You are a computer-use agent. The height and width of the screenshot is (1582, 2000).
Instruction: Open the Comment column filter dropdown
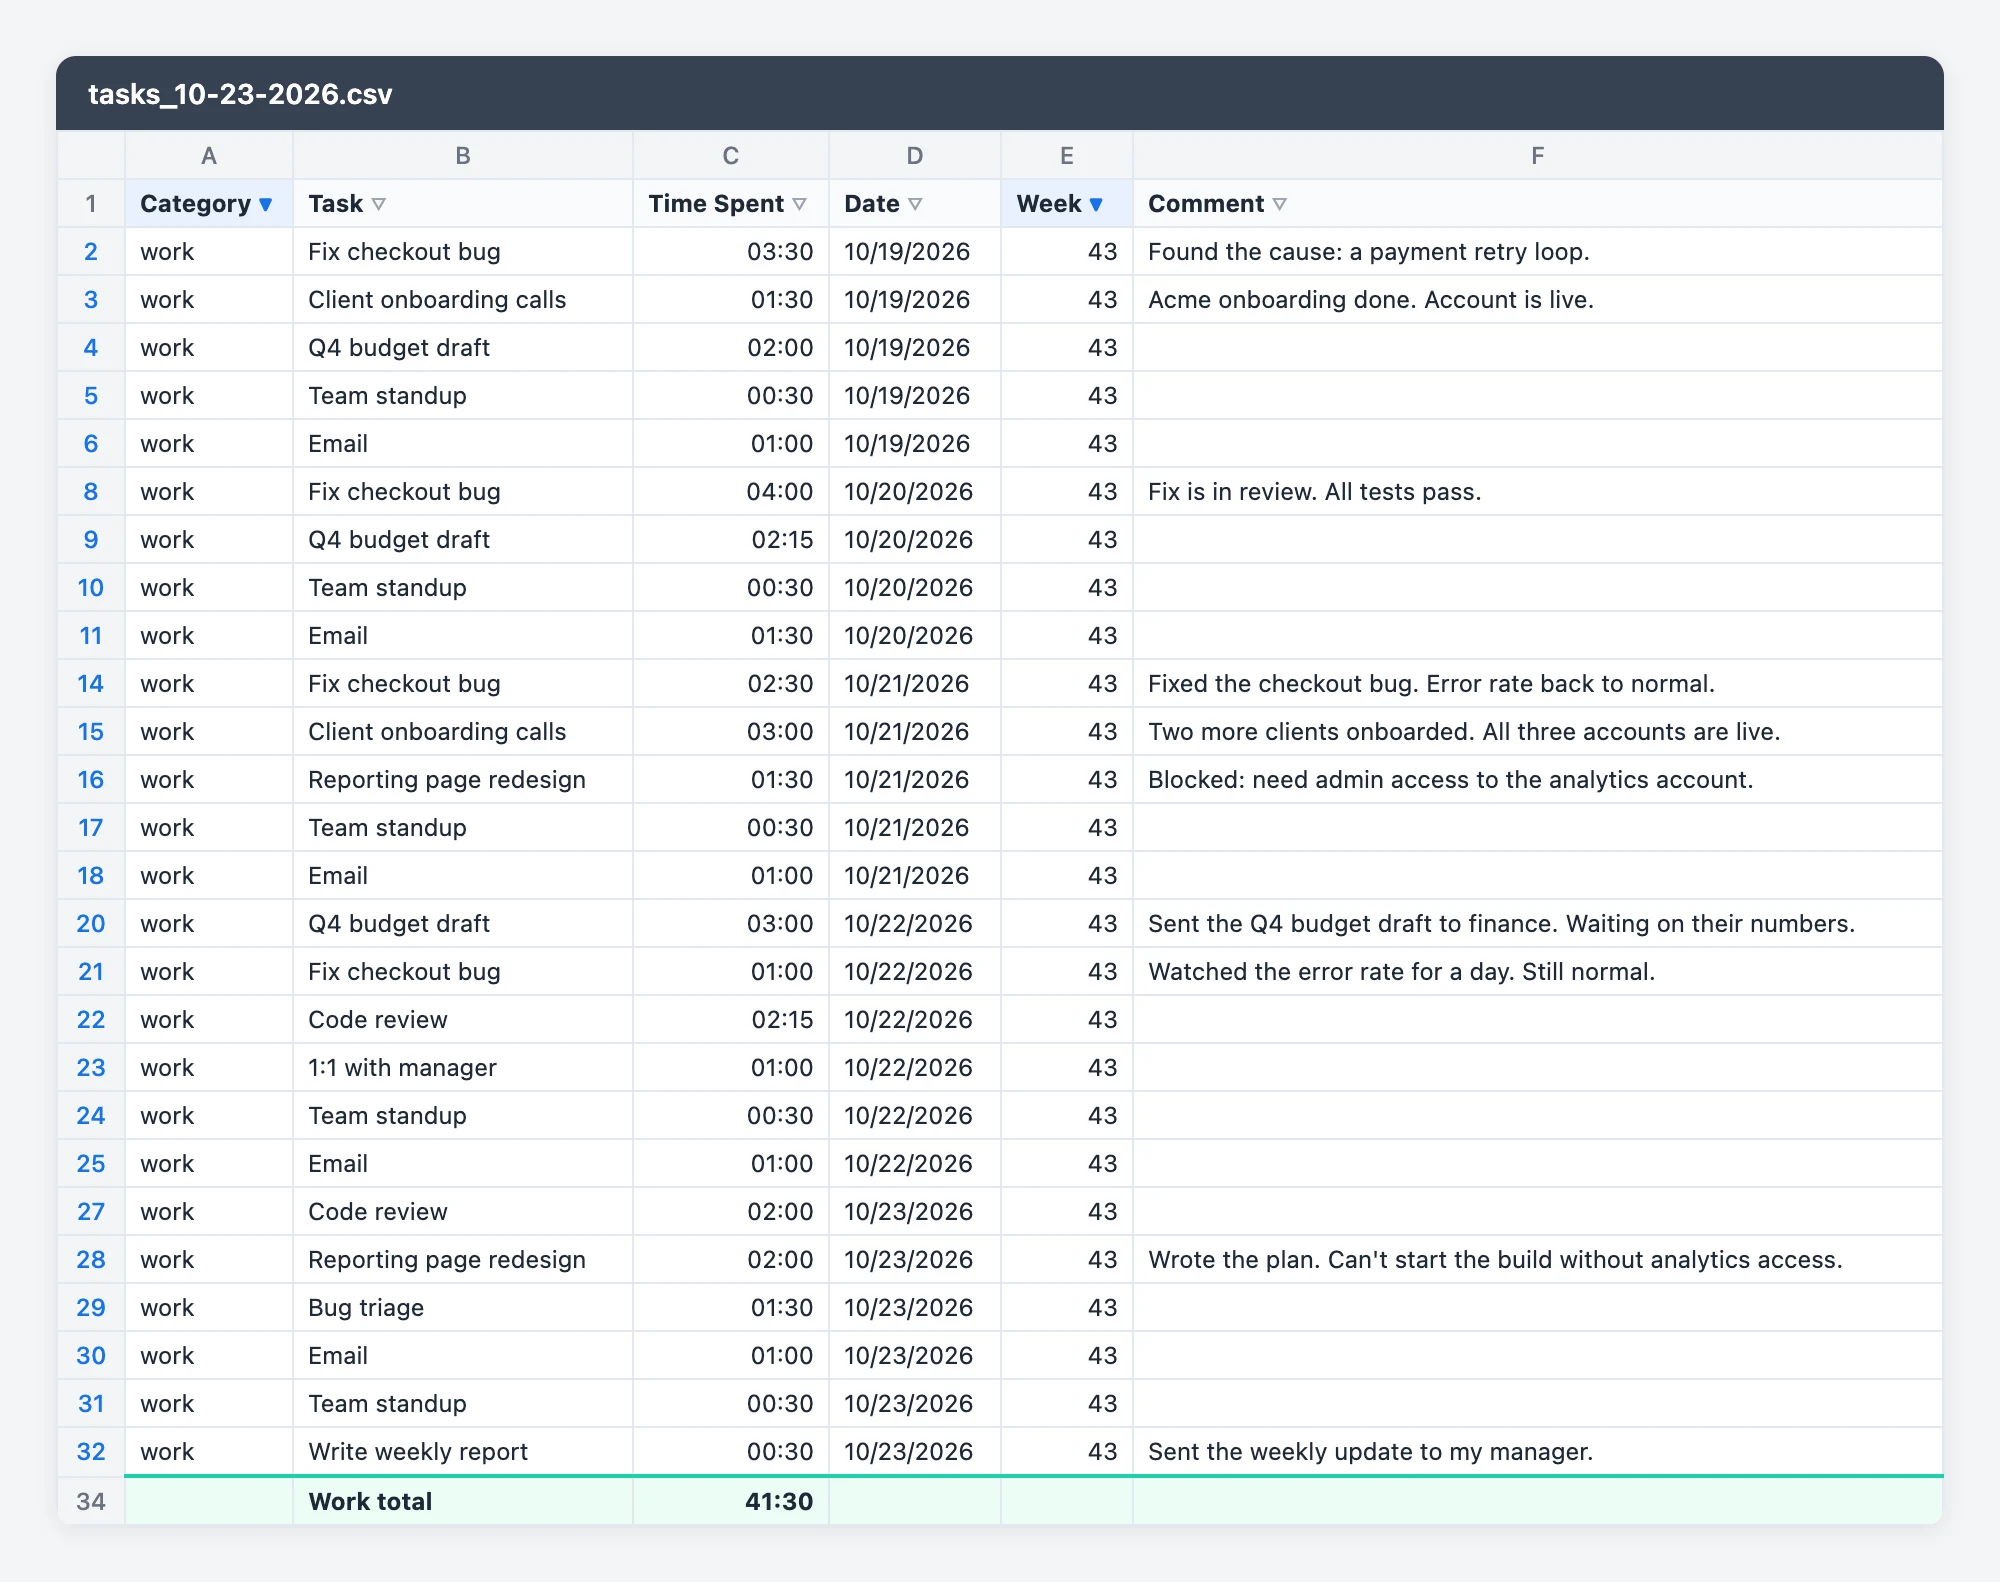[1279, 204]
